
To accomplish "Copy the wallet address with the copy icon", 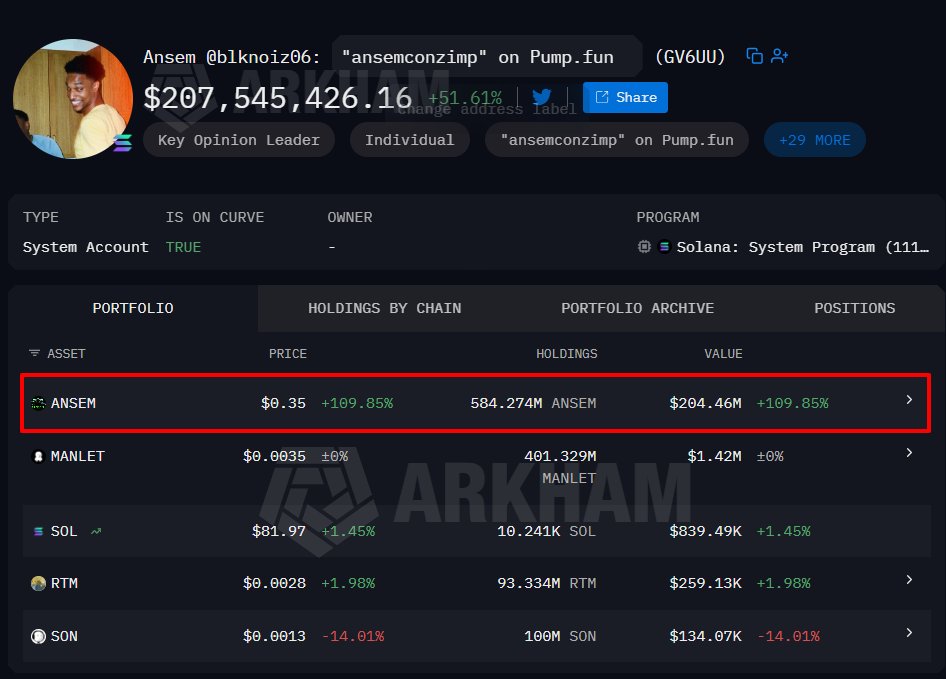I will pos(754,56).
